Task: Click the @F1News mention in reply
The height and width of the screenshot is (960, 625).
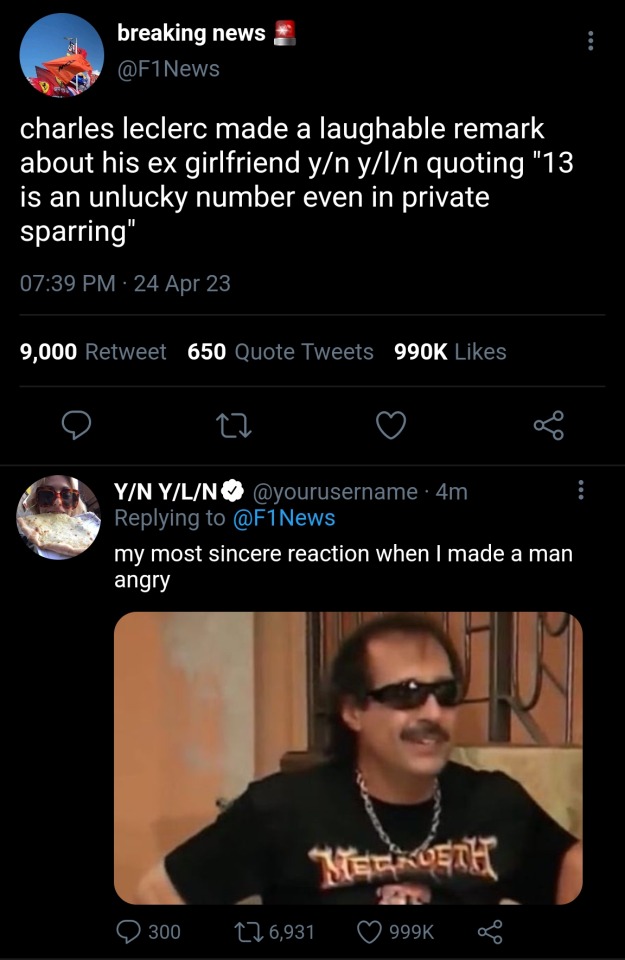Action: click(283, 518)
